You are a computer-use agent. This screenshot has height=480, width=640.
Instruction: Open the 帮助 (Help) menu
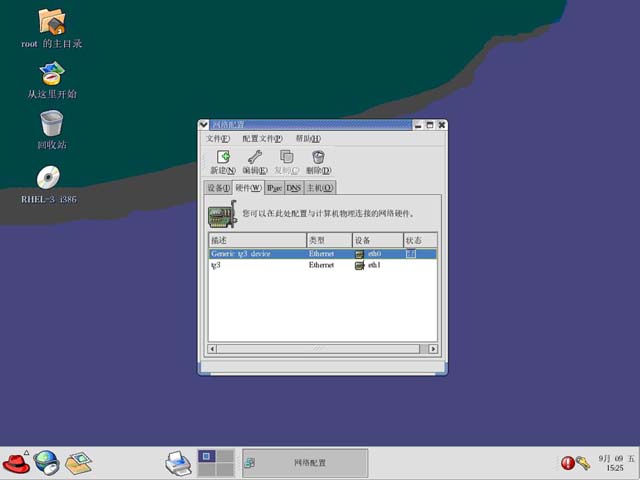tap(308, 139)
